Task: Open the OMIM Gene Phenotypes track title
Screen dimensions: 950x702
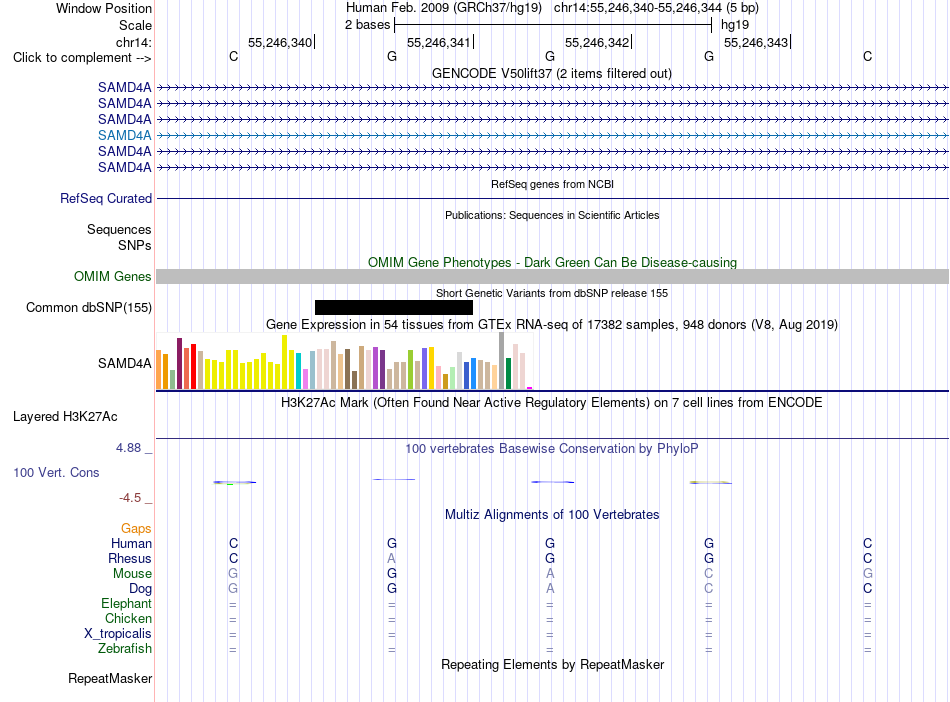Action: point(553,262)
